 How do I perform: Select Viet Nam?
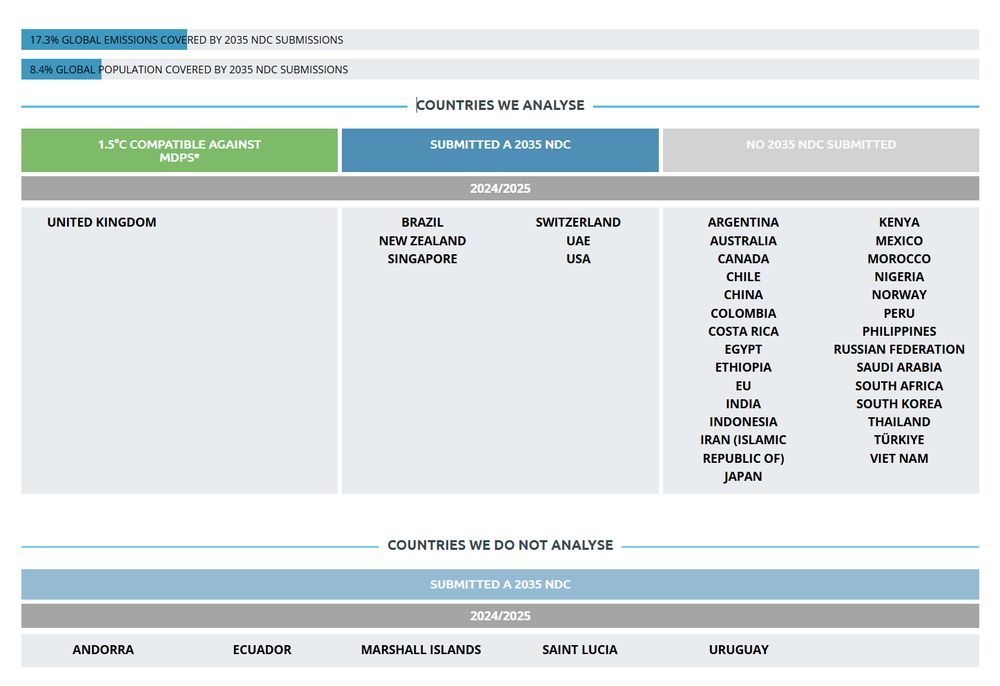click(x=899, y=458)
